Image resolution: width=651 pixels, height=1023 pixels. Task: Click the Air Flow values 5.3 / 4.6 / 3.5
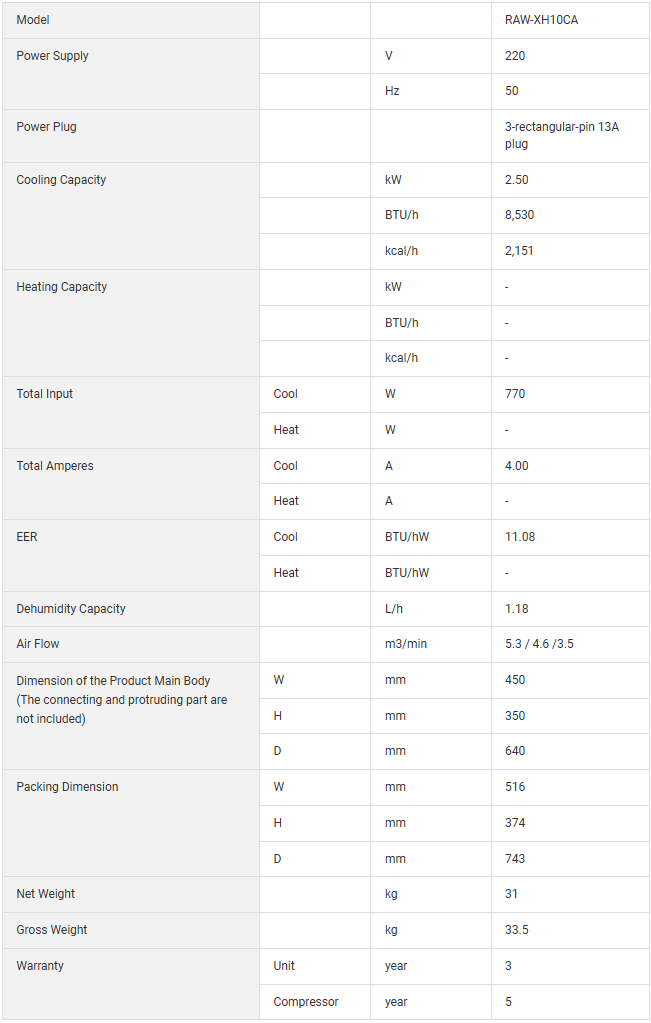pyautogui.click(x=539, y=644)
